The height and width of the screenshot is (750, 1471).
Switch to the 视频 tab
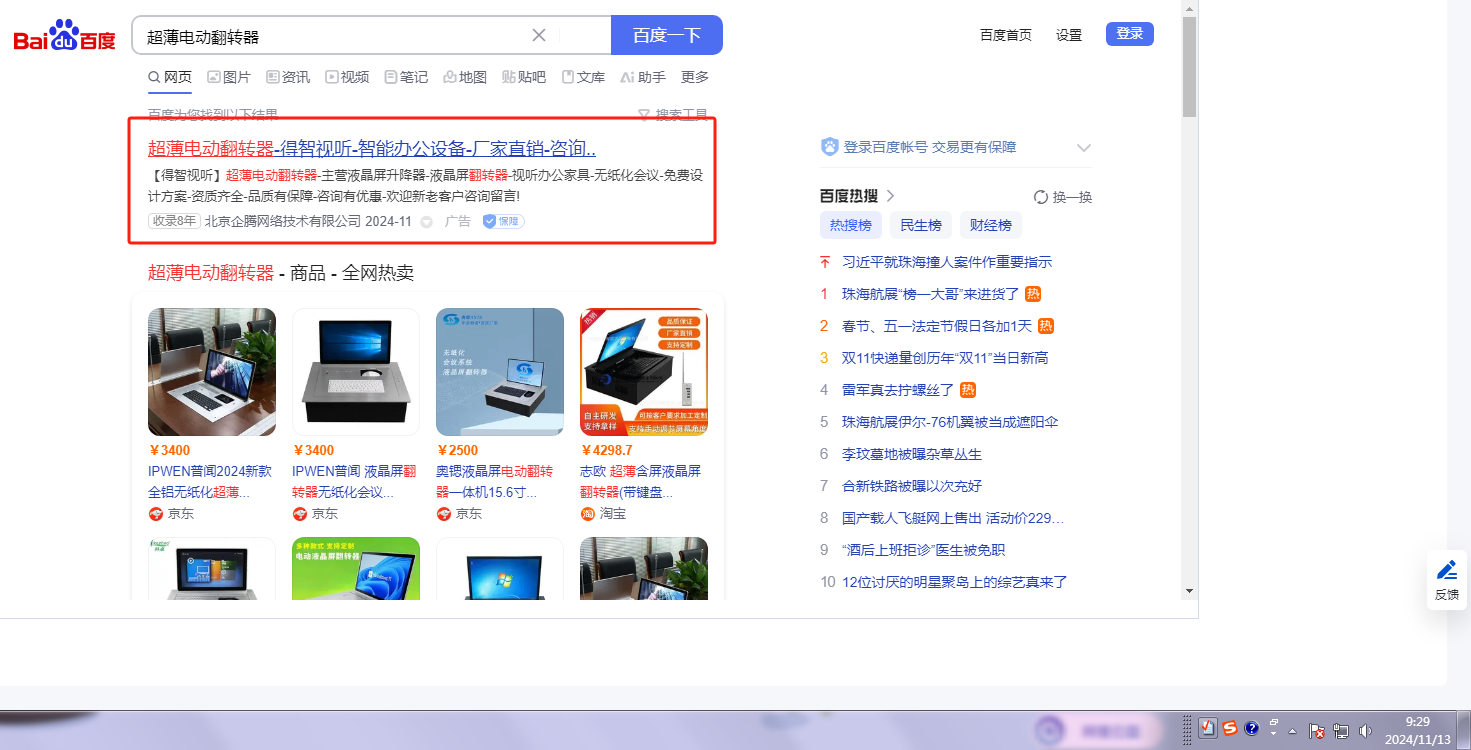click(347, 77)
